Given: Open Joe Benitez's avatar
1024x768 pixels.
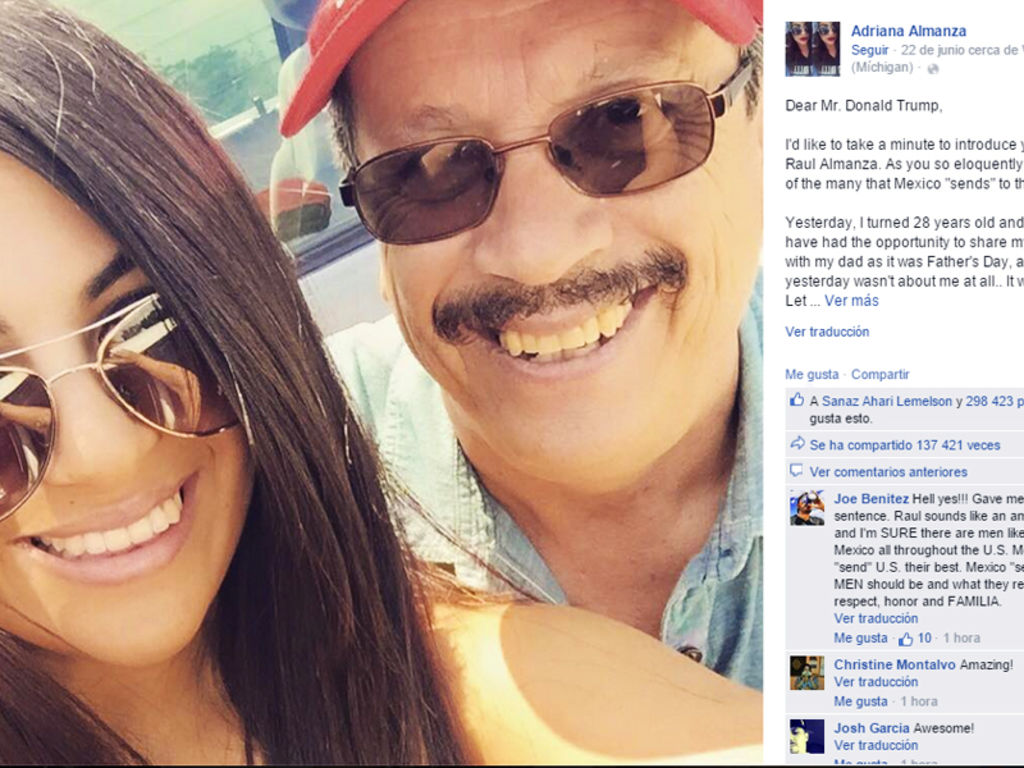Looking at the screenshot, I should [x=807, y=508].
